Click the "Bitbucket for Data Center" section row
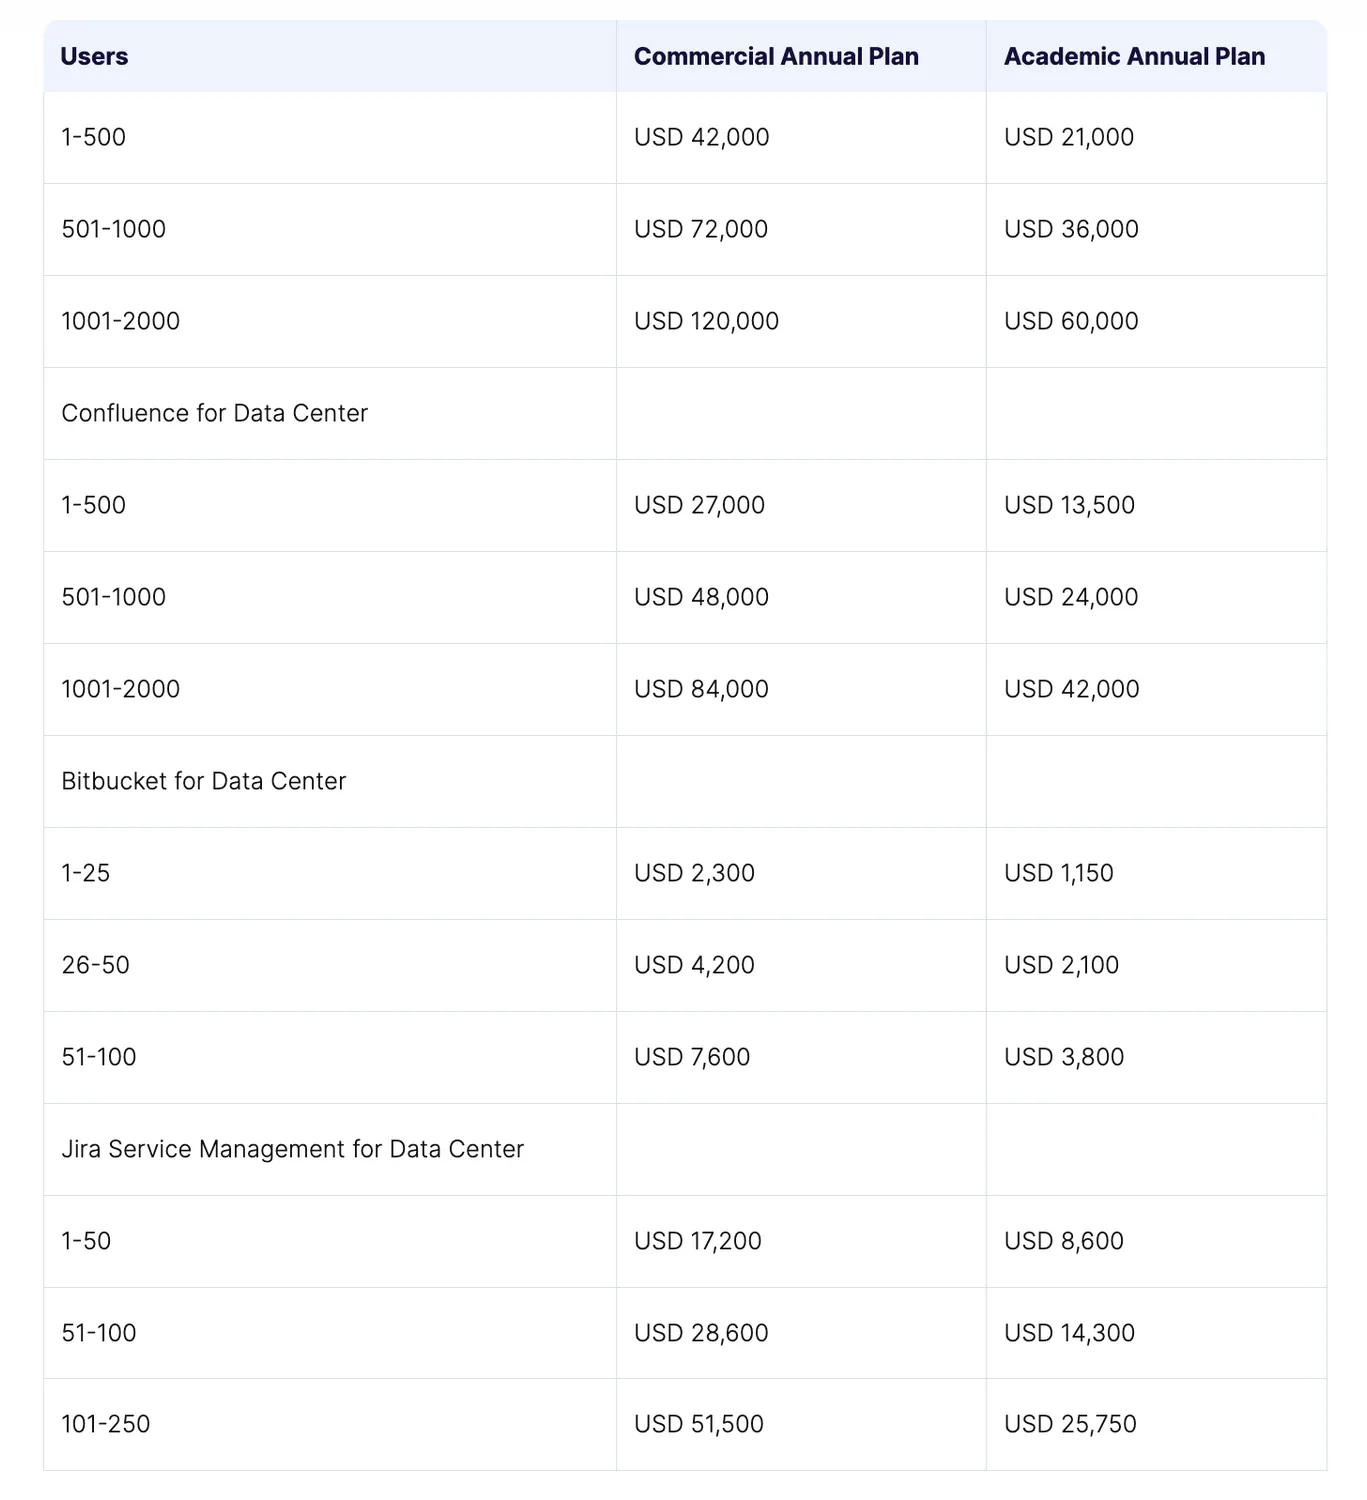 685,781
